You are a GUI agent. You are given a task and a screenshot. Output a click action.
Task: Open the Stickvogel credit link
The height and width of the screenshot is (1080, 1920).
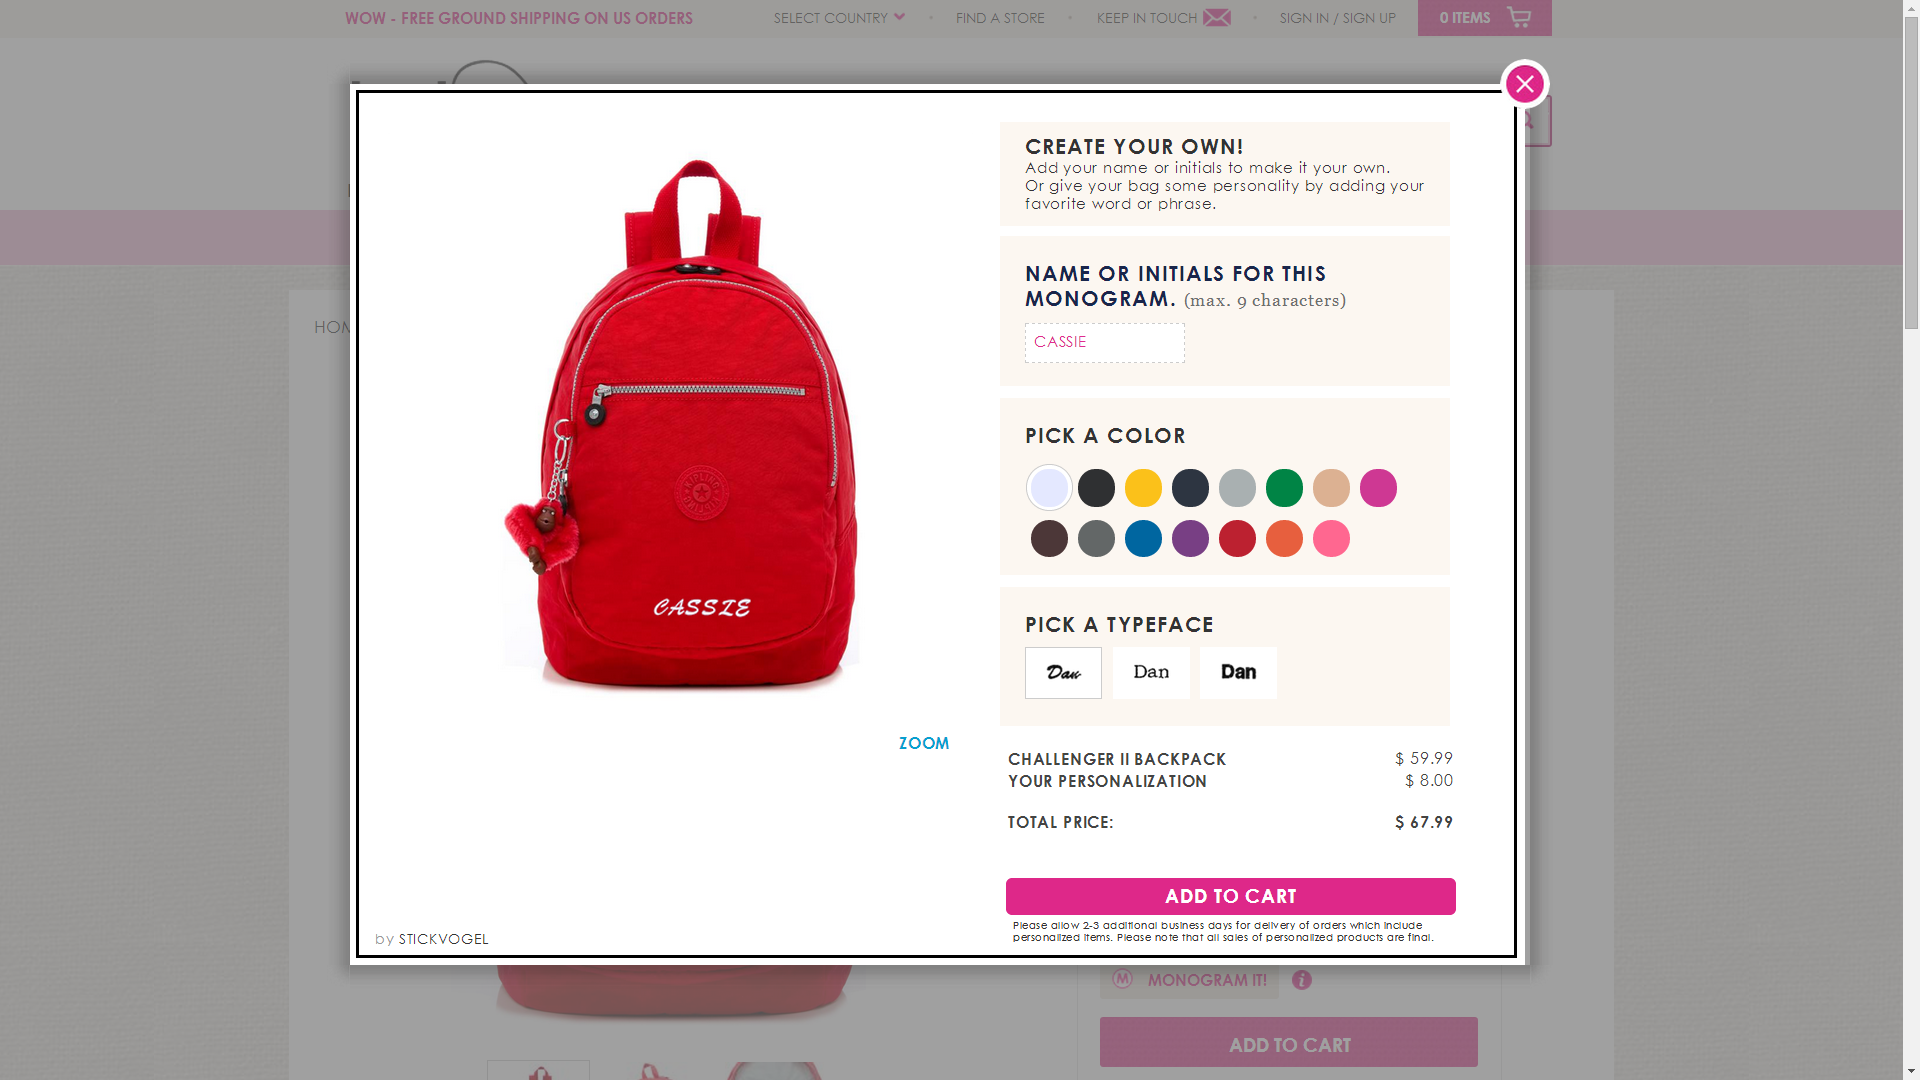[443, 939]
